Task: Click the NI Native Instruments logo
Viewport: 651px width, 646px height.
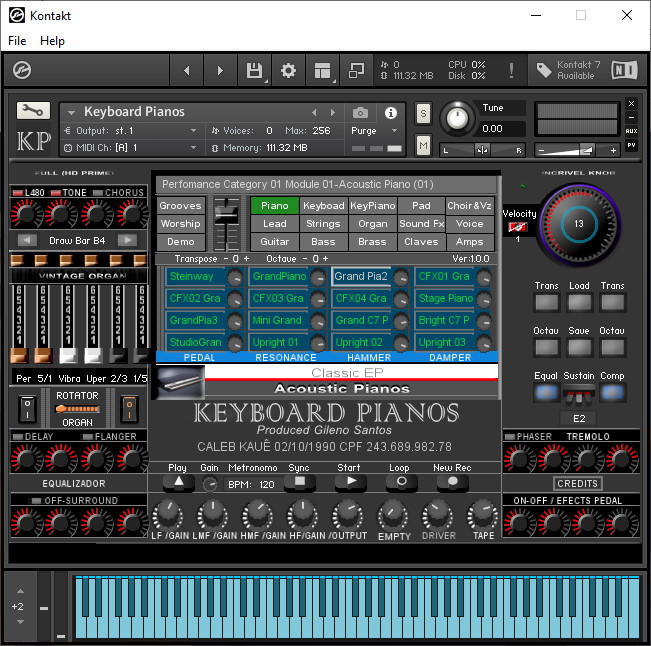Action: point(624,70)
